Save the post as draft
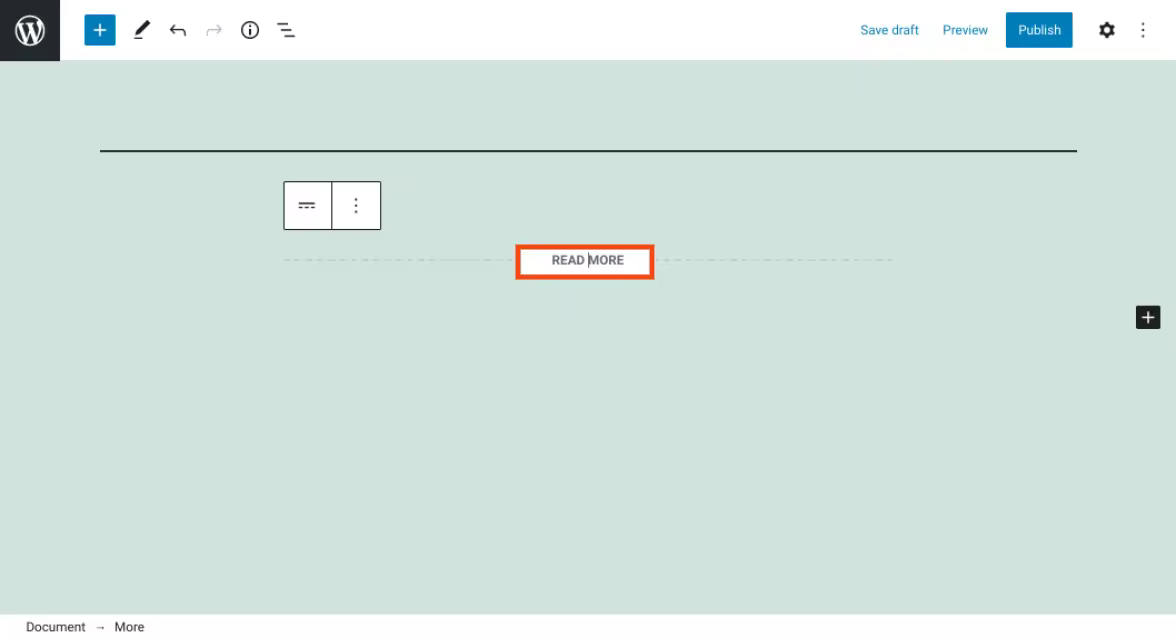1176x638 pixels. (889, 30)
